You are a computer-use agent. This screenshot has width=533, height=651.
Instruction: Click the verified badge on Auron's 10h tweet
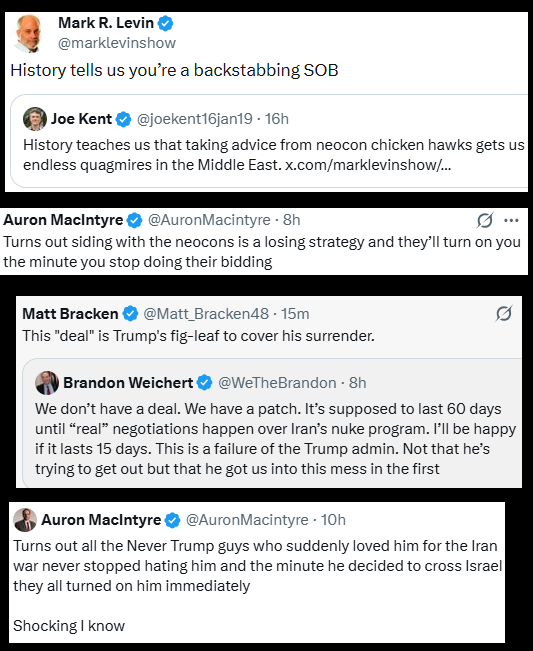point(173,520)
